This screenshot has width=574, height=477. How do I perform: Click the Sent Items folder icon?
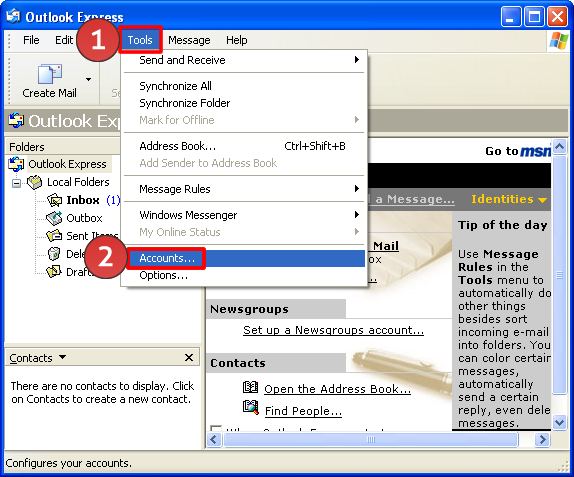click(54, 236)
